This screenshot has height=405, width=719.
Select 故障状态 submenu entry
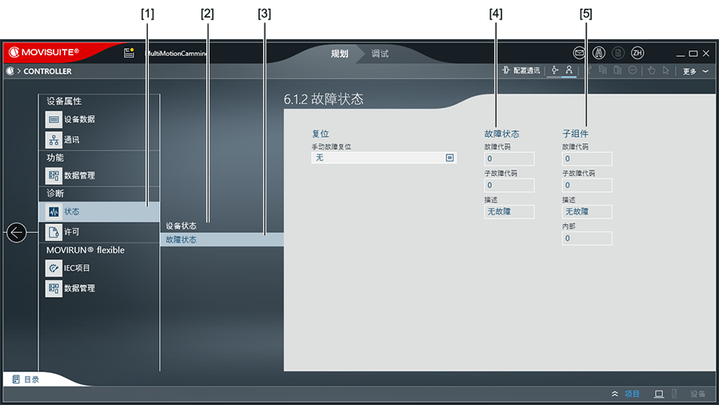(x=181, y=240)
